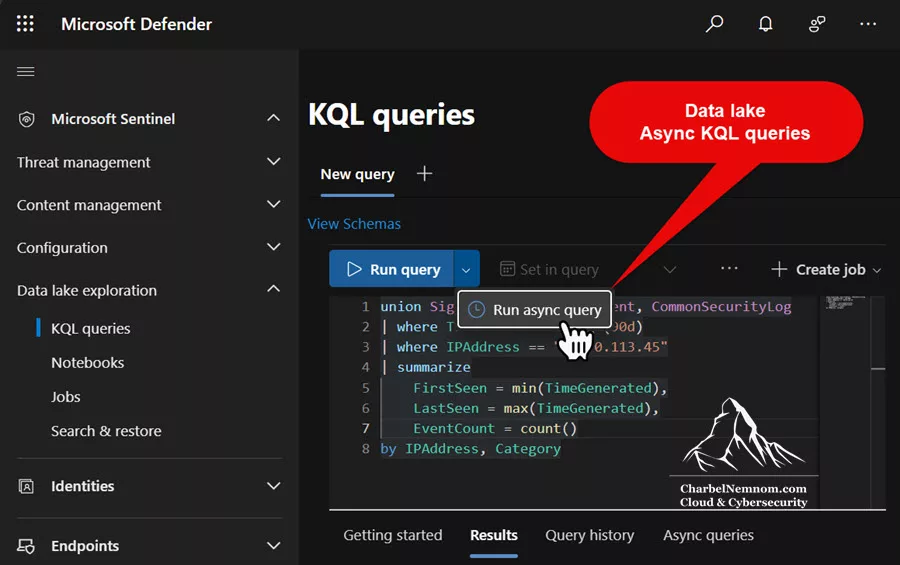Switch to Results tab
Viewport: 900px width, 565px height.
494,535
